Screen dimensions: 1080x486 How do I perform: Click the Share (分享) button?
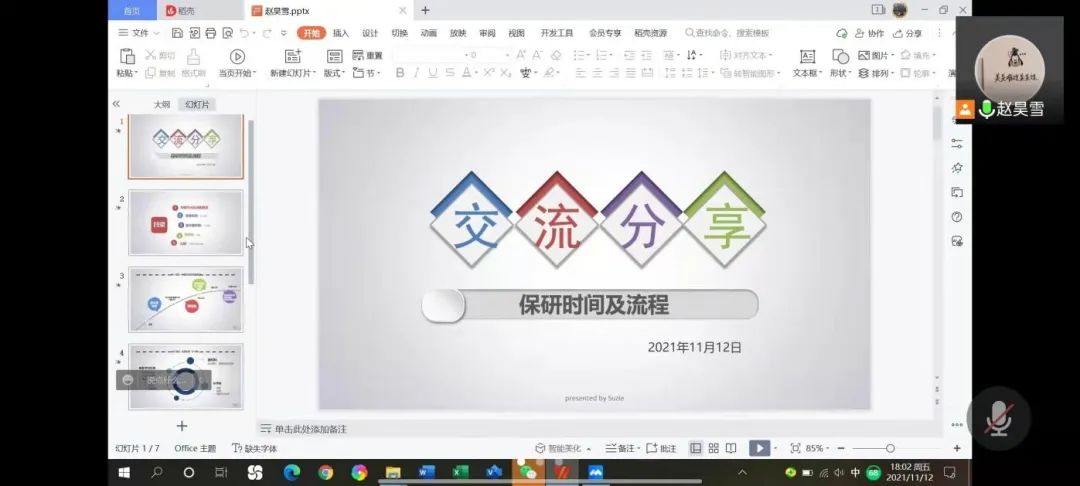[907, 33]
